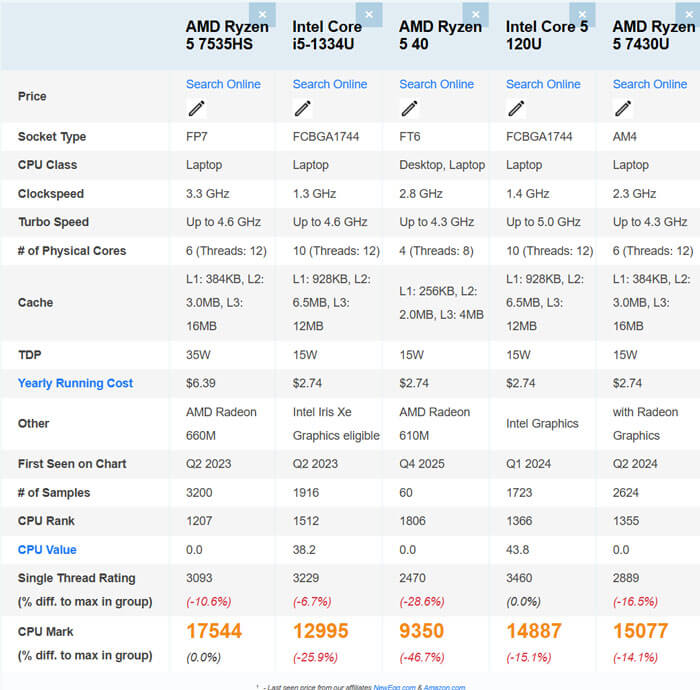Click the AM4 socket value
This screenshot has width=700, height=690.
click(x=625, y=137)
